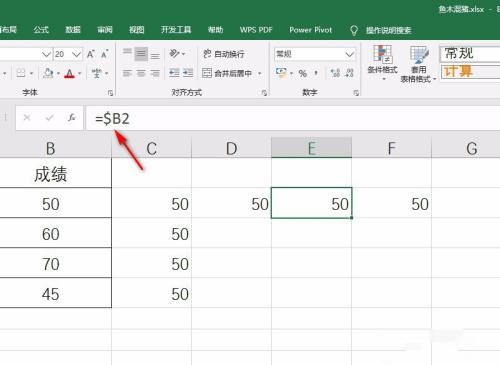
Task: Select column header G
Action: [466, 148]
